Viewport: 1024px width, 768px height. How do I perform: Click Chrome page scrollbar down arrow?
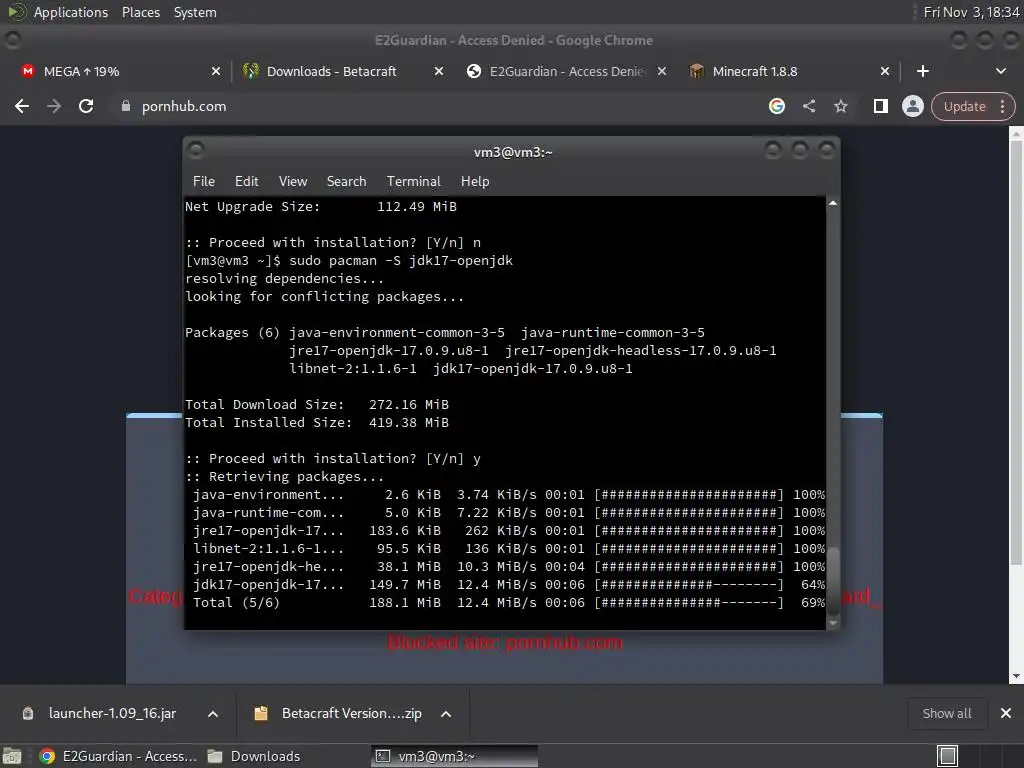tap(1016, 677)
